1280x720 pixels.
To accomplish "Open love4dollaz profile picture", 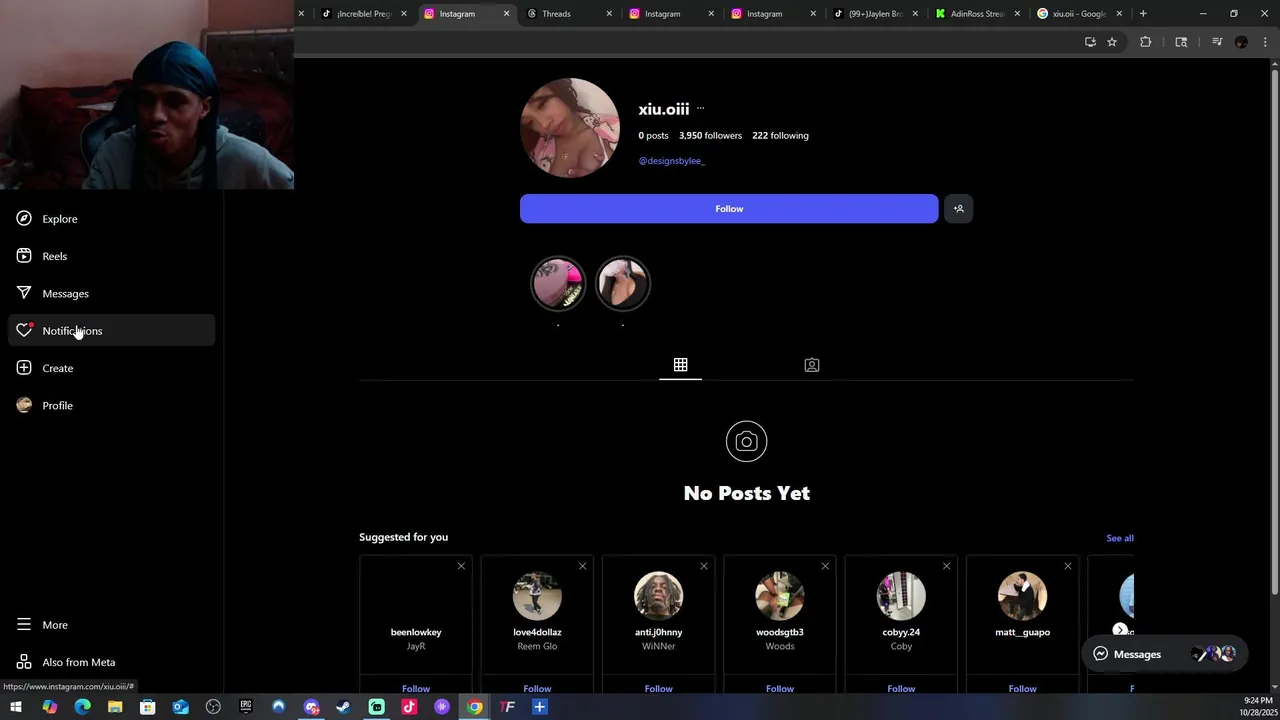I will 537,596.
